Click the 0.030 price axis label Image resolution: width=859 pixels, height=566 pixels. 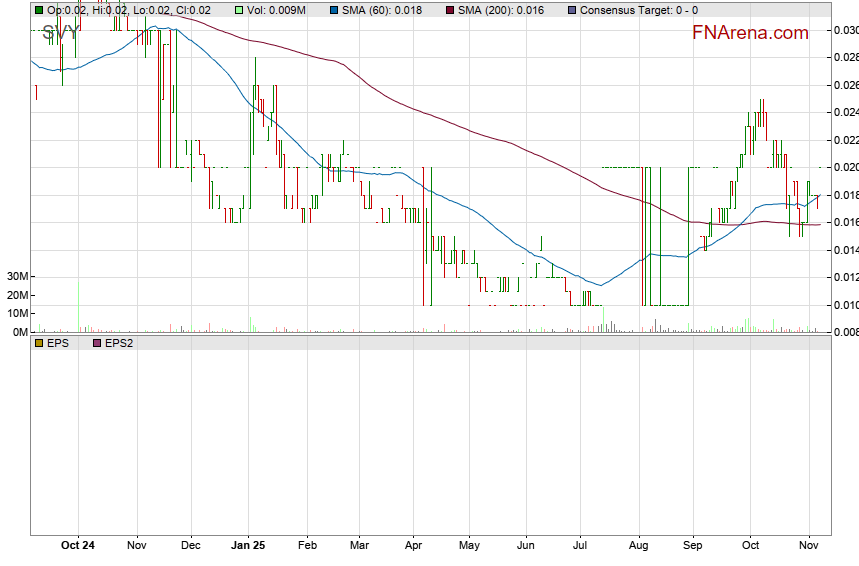pos(845,30)
